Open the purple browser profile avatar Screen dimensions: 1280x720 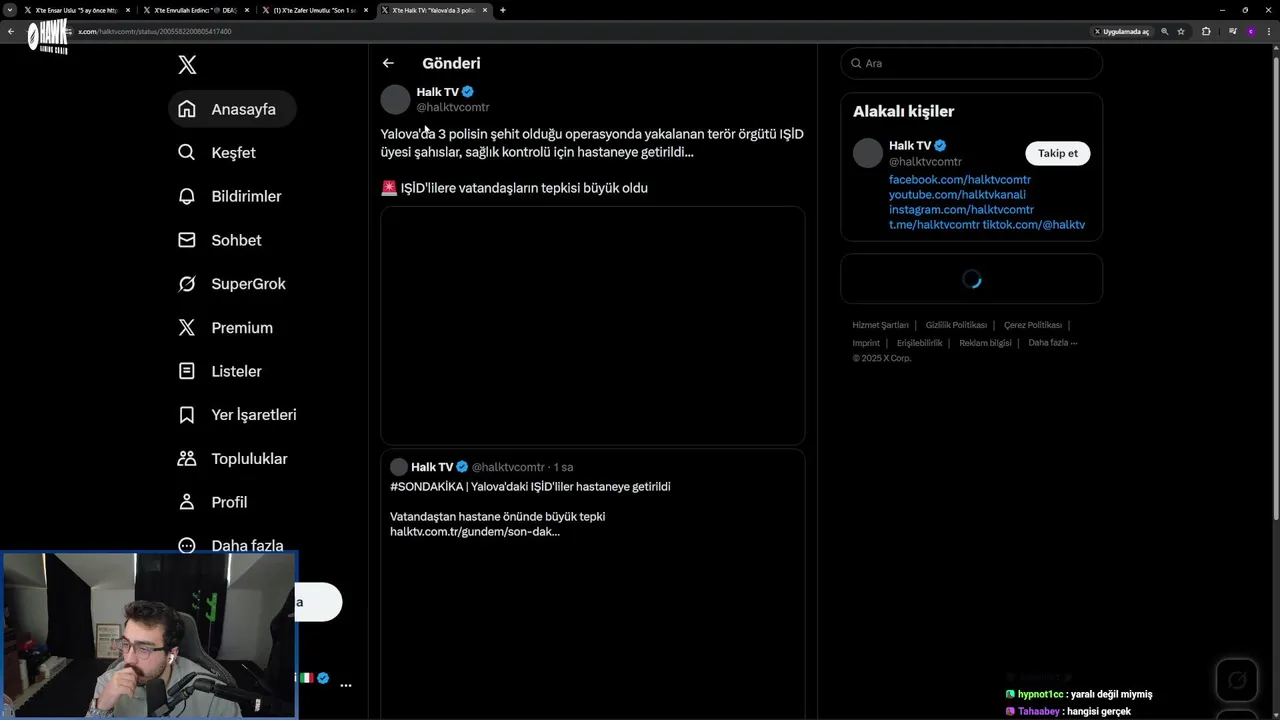1250,31
